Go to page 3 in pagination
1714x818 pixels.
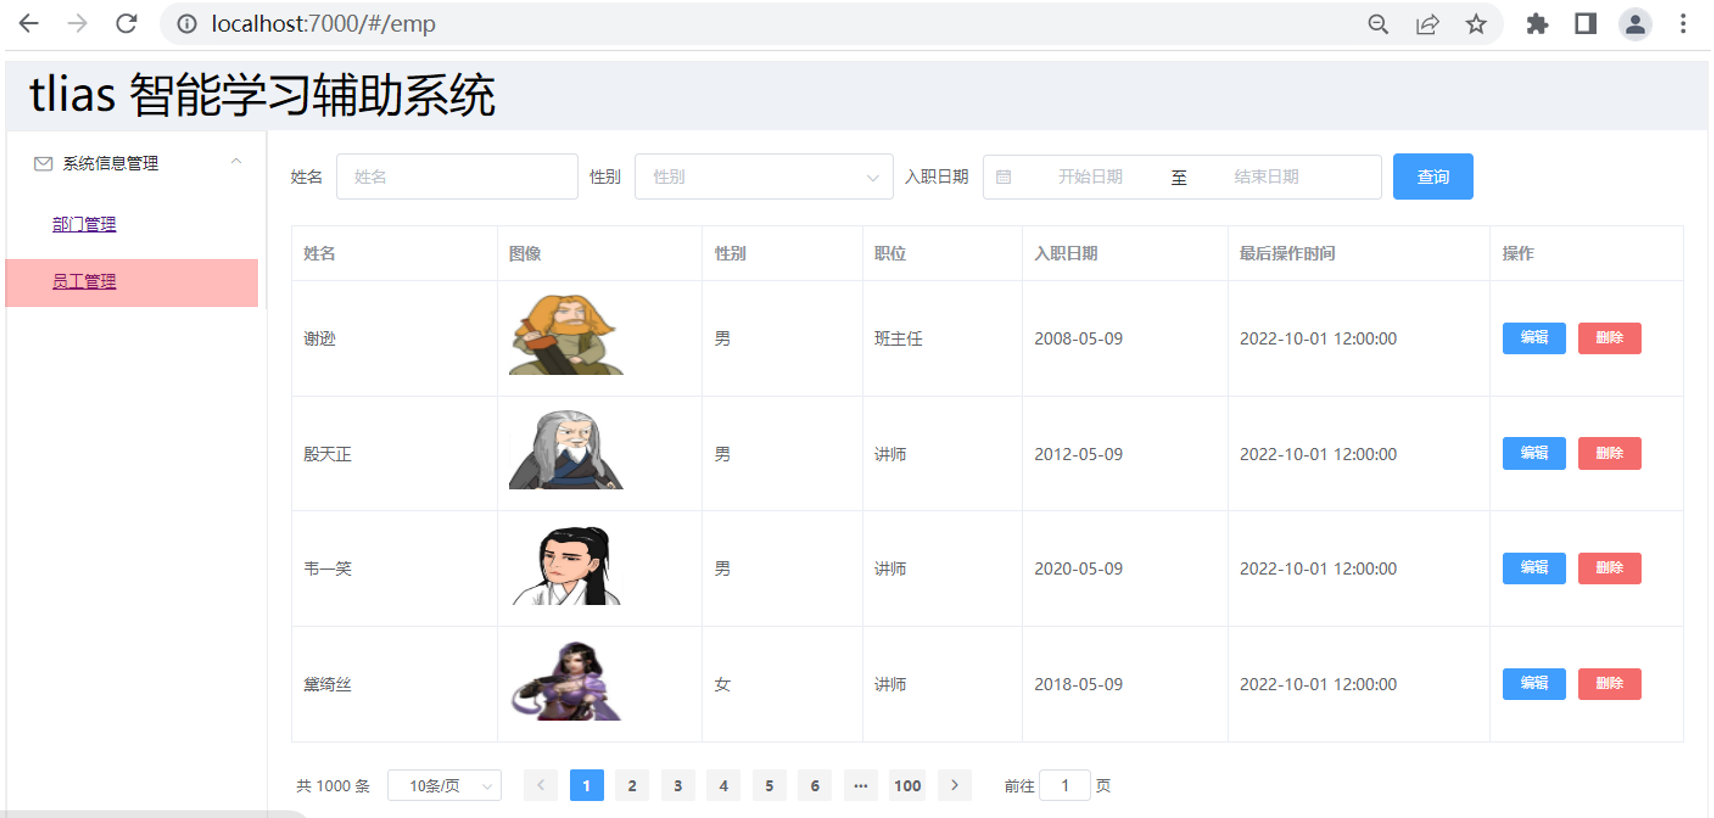678,786
